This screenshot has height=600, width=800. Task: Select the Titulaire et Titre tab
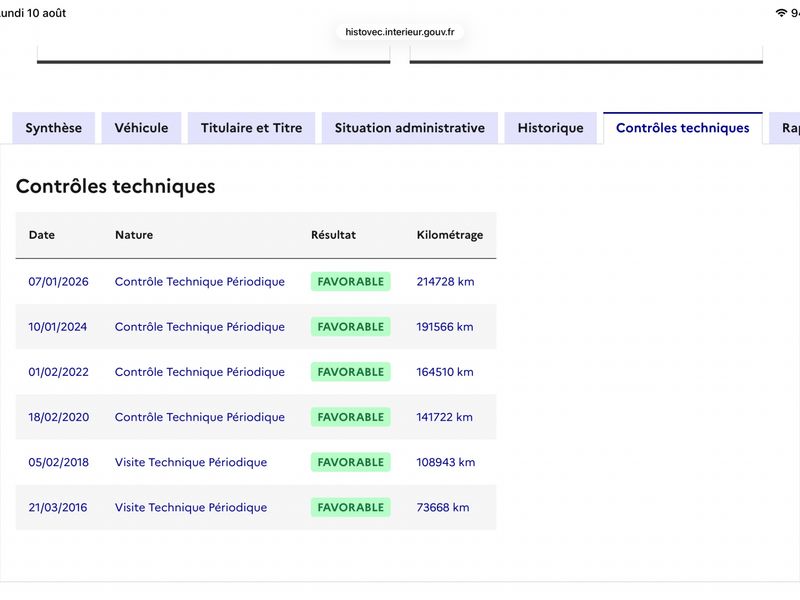coord(252,128)
